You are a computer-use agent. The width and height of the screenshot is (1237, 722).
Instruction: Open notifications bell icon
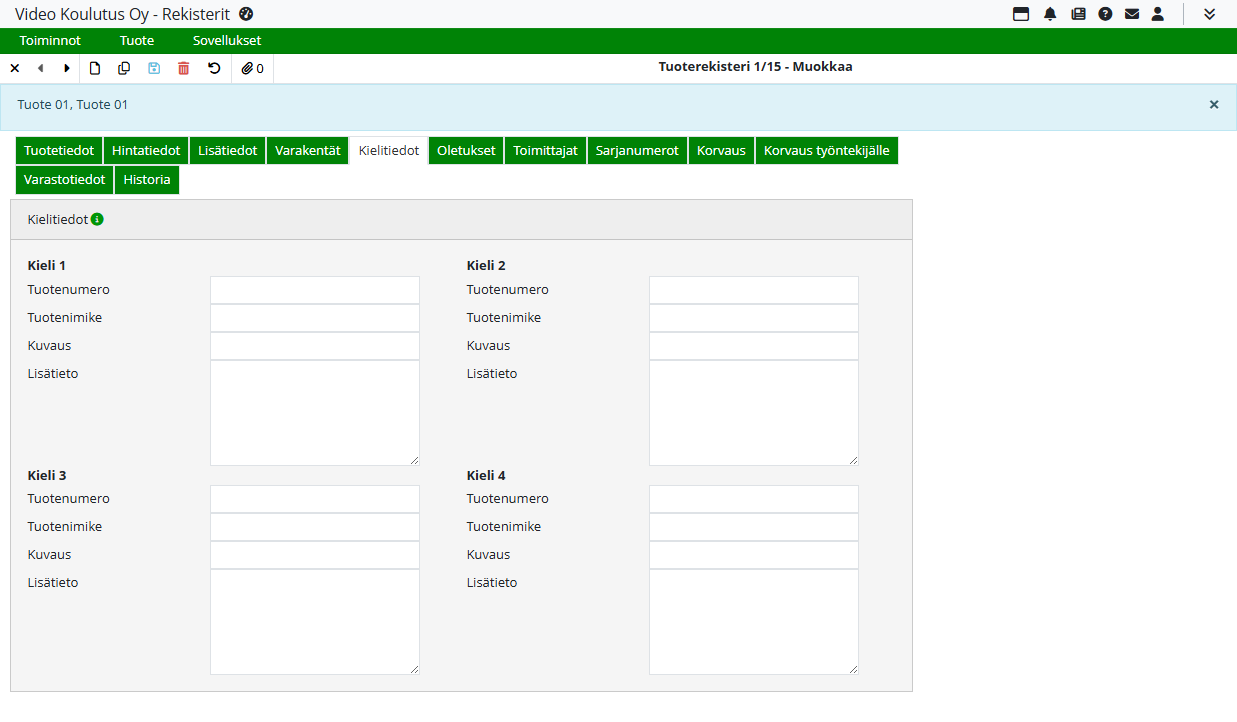tap(1050, 14)
